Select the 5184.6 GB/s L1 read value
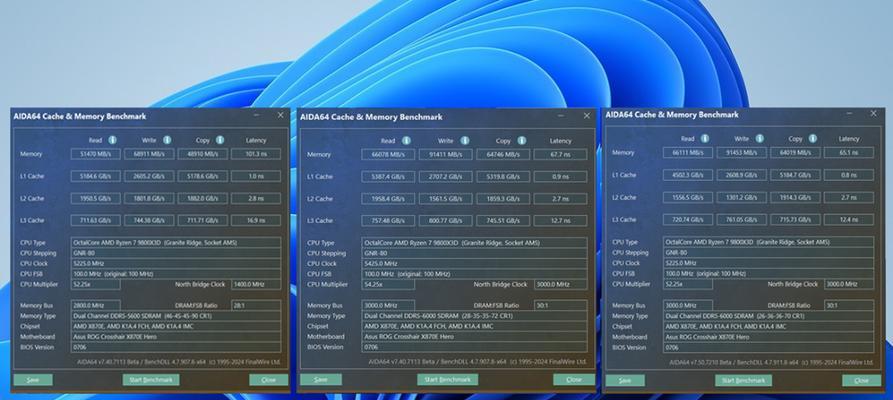 tap(95, 176)
